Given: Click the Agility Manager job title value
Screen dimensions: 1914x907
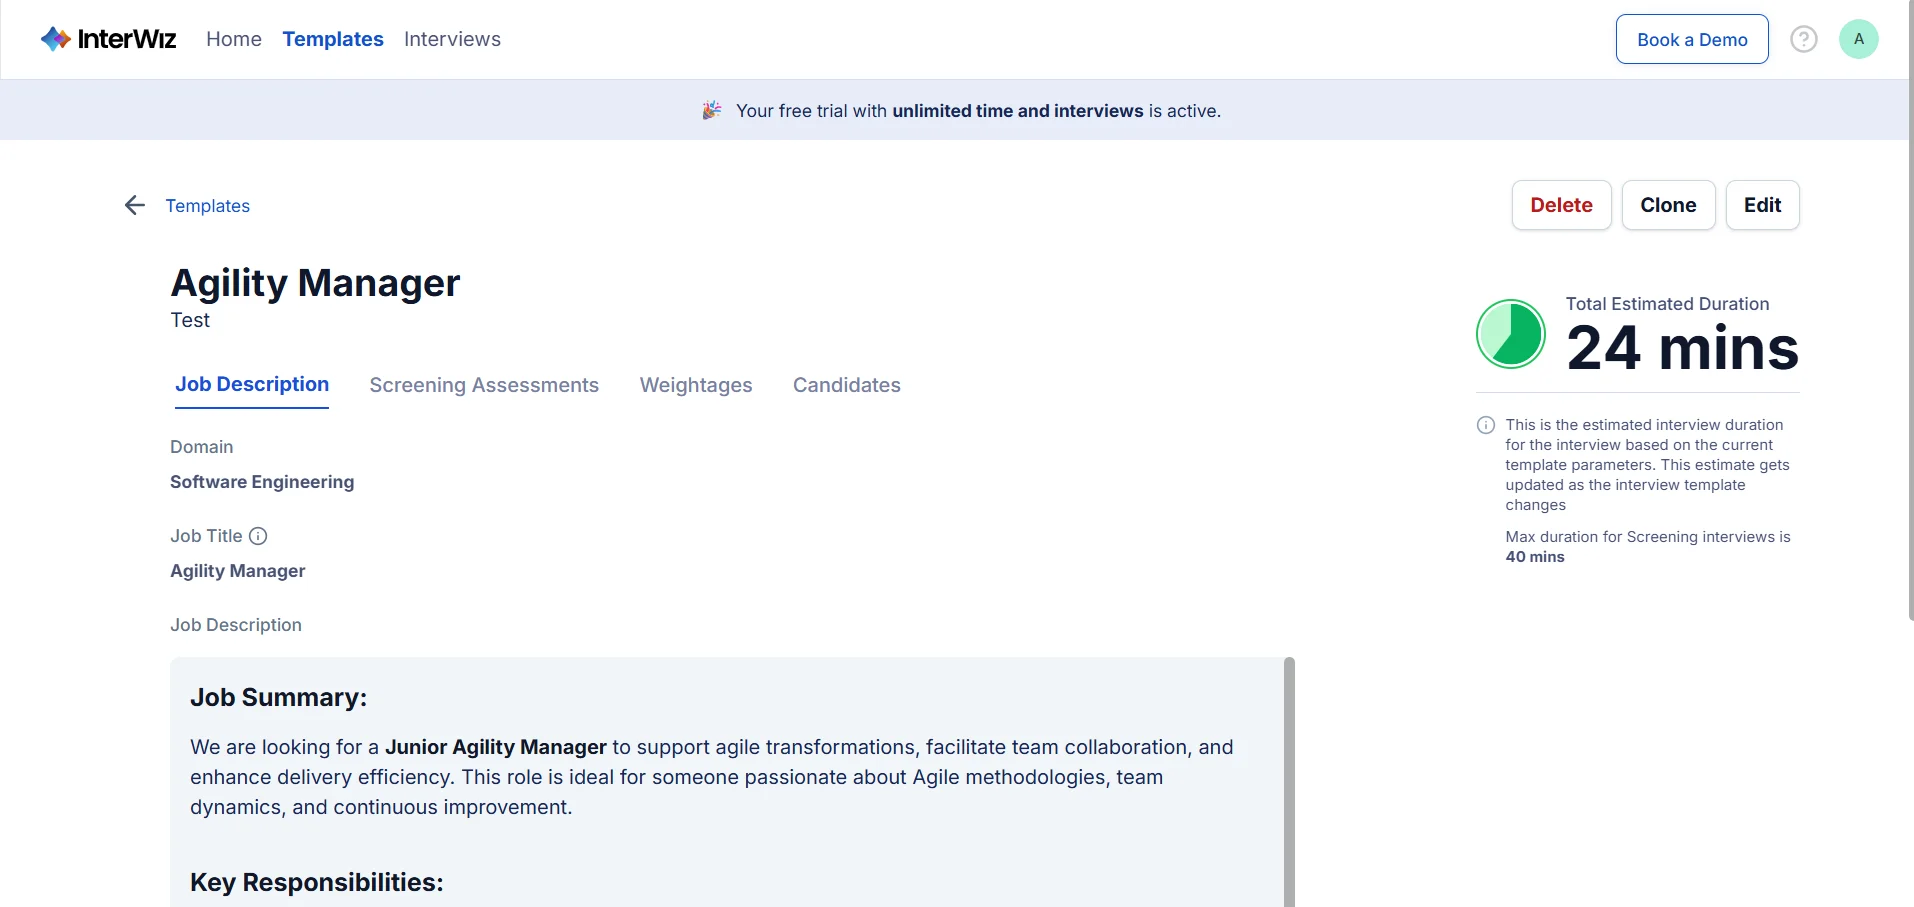Looking at the screenshot, I should (237, 571).
